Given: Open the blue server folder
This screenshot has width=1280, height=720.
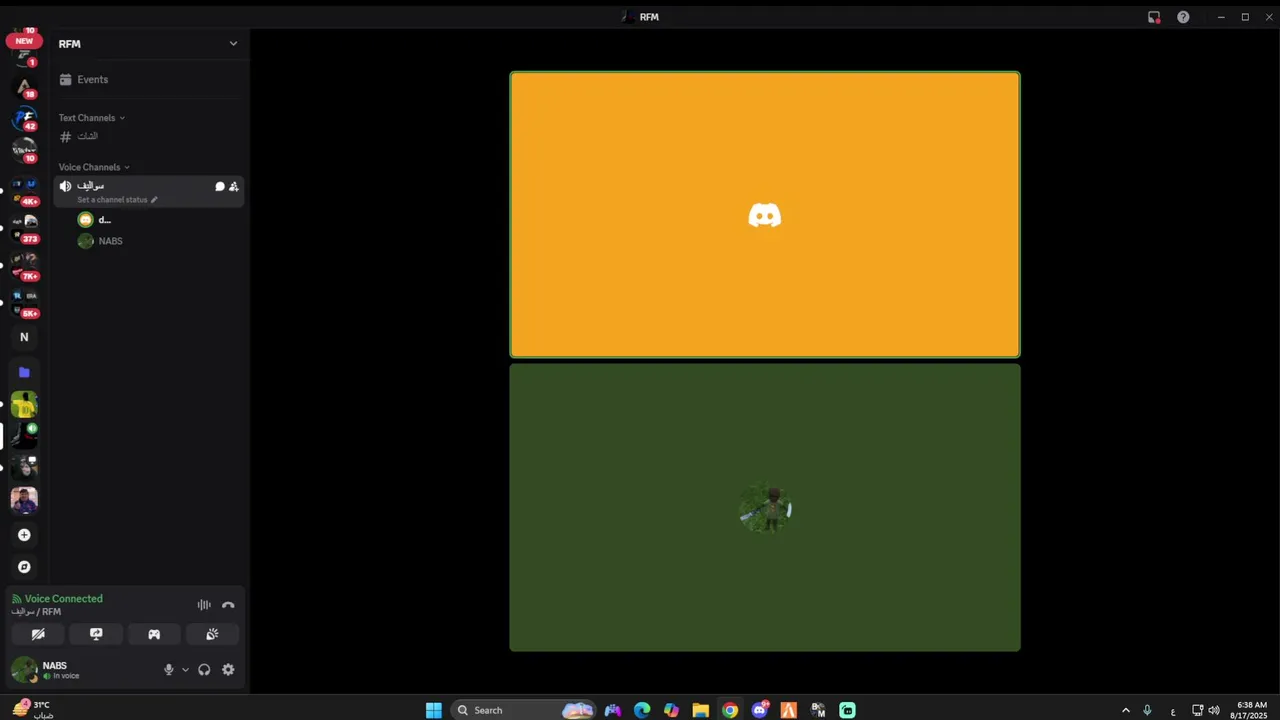Looking at the screenshot, I should click(x=24, y=372).
